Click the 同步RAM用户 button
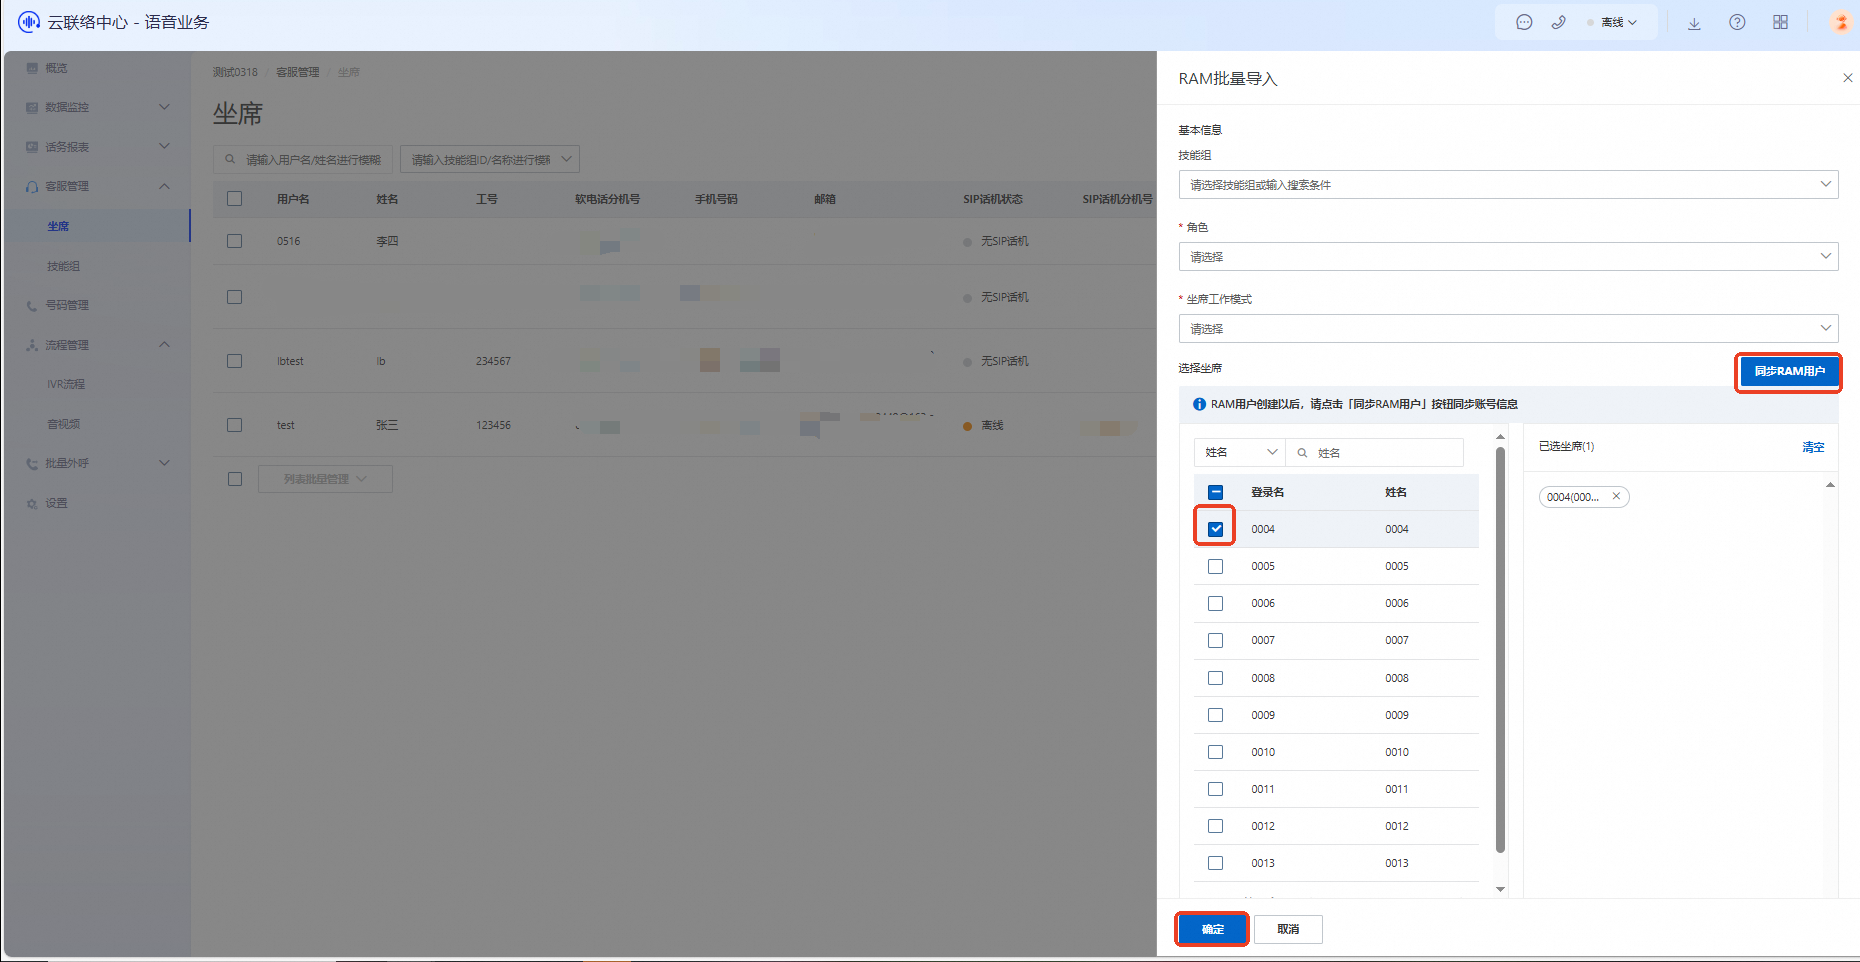 coord(1789,371)
